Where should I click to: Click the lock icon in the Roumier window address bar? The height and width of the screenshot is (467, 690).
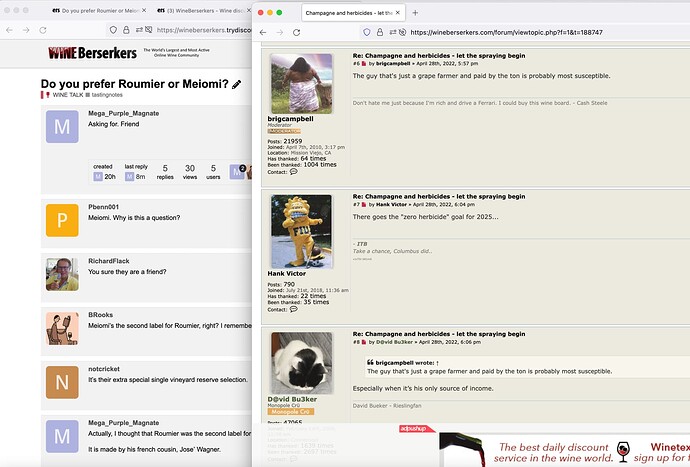tap(126, 30)
